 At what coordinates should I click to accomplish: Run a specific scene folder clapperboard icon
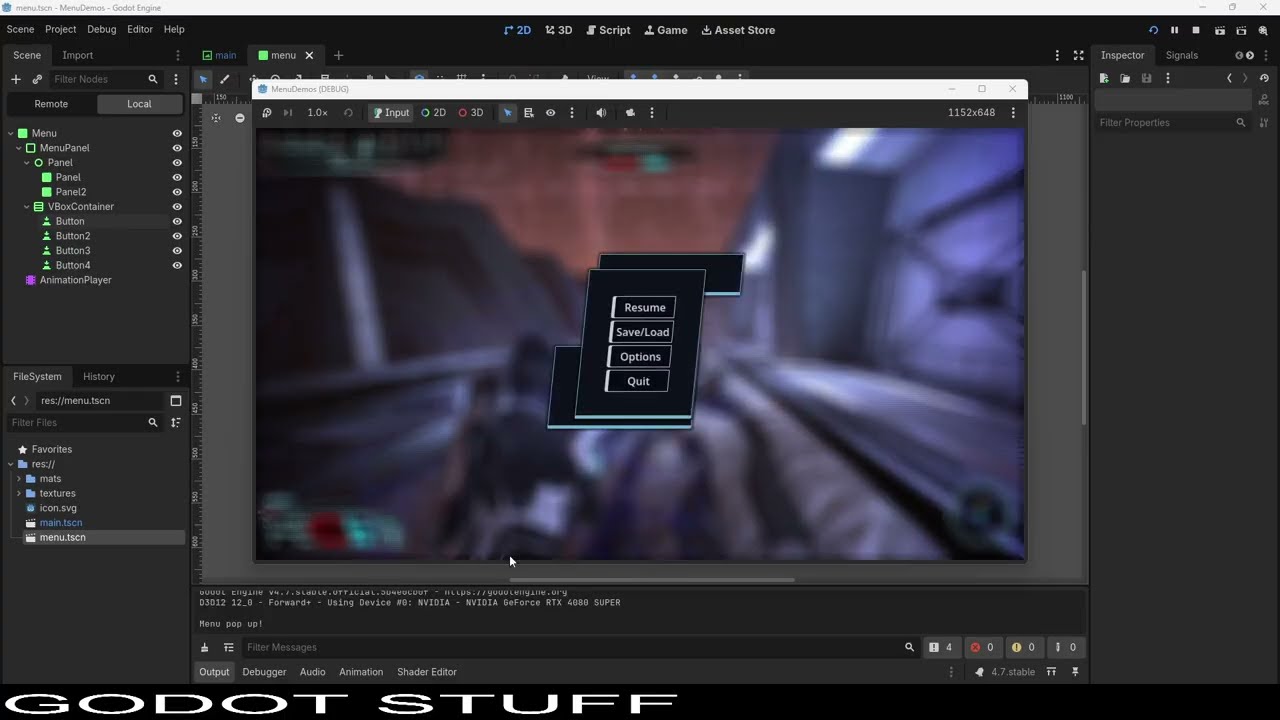1241,30
